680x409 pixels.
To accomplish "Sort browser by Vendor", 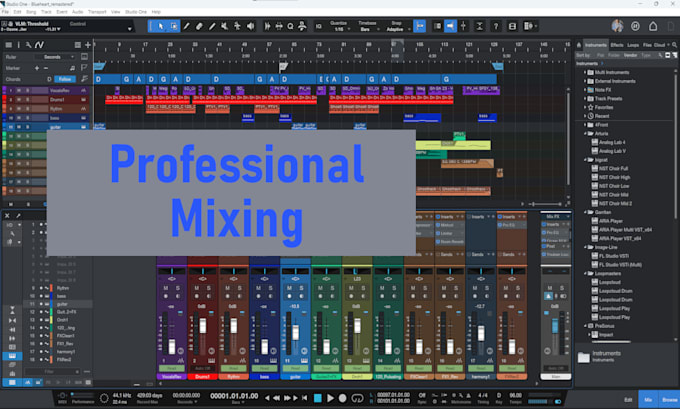I will pos(630,55).
